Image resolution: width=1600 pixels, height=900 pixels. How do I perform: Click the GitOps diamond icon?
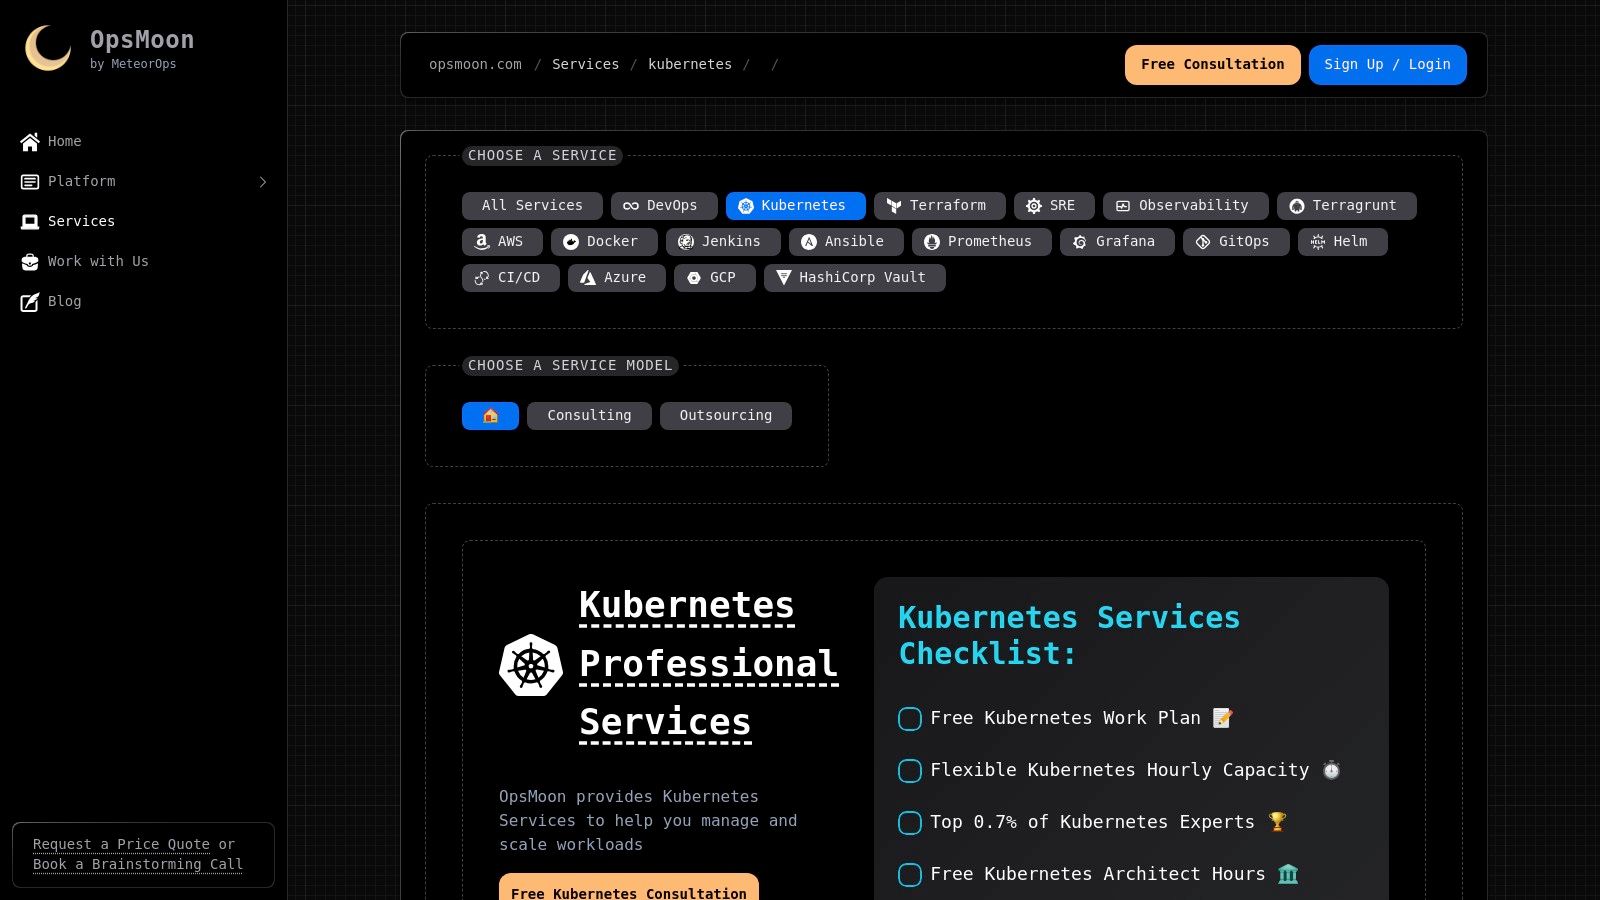click(1202, 241)
